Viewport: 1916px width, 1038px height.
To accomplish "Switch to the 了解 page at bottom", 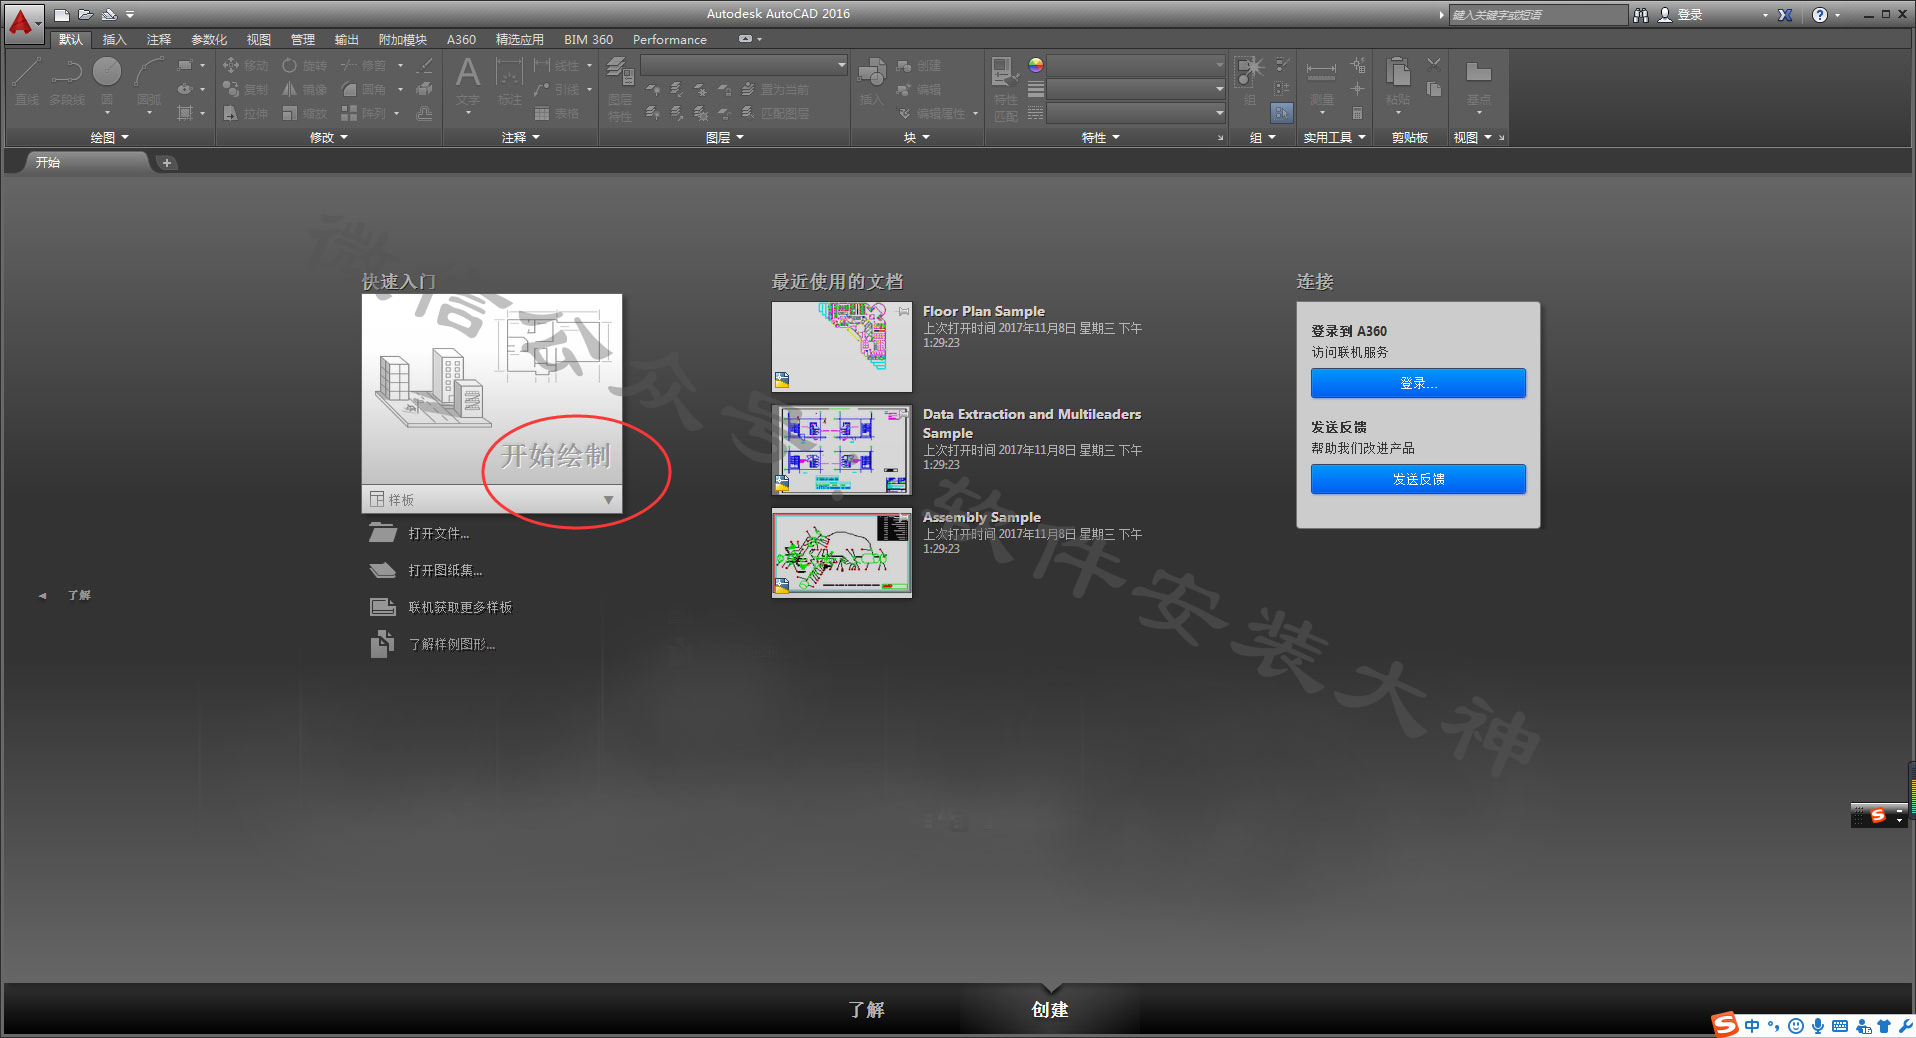I will [867, 1010].
